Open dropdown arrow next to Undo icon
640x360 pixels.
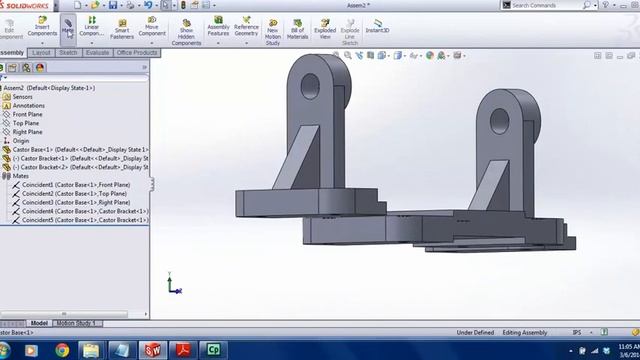pos(156,6)
